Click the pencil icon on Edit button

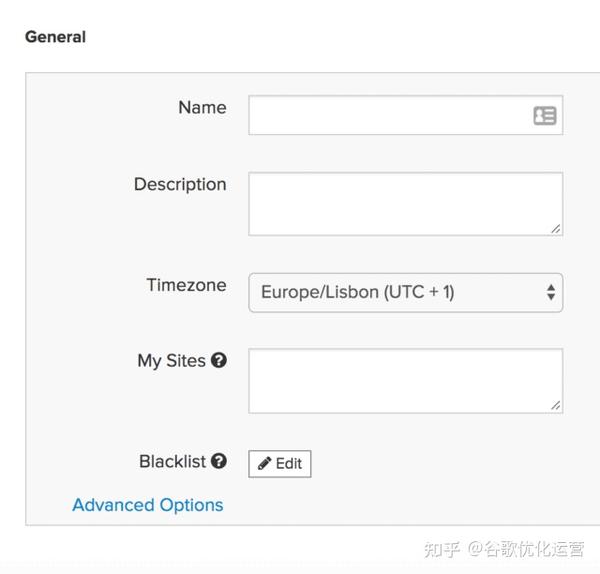coord(264,463)
